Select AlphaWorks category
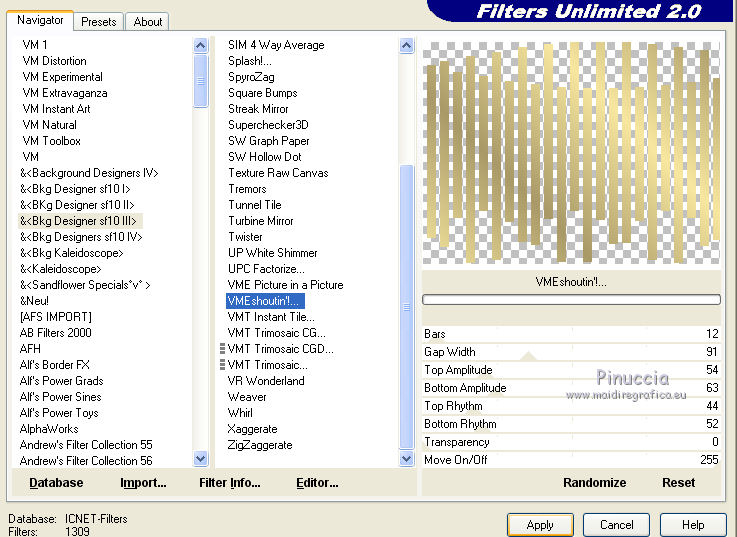737x537 pixels. tap(49, 428)
